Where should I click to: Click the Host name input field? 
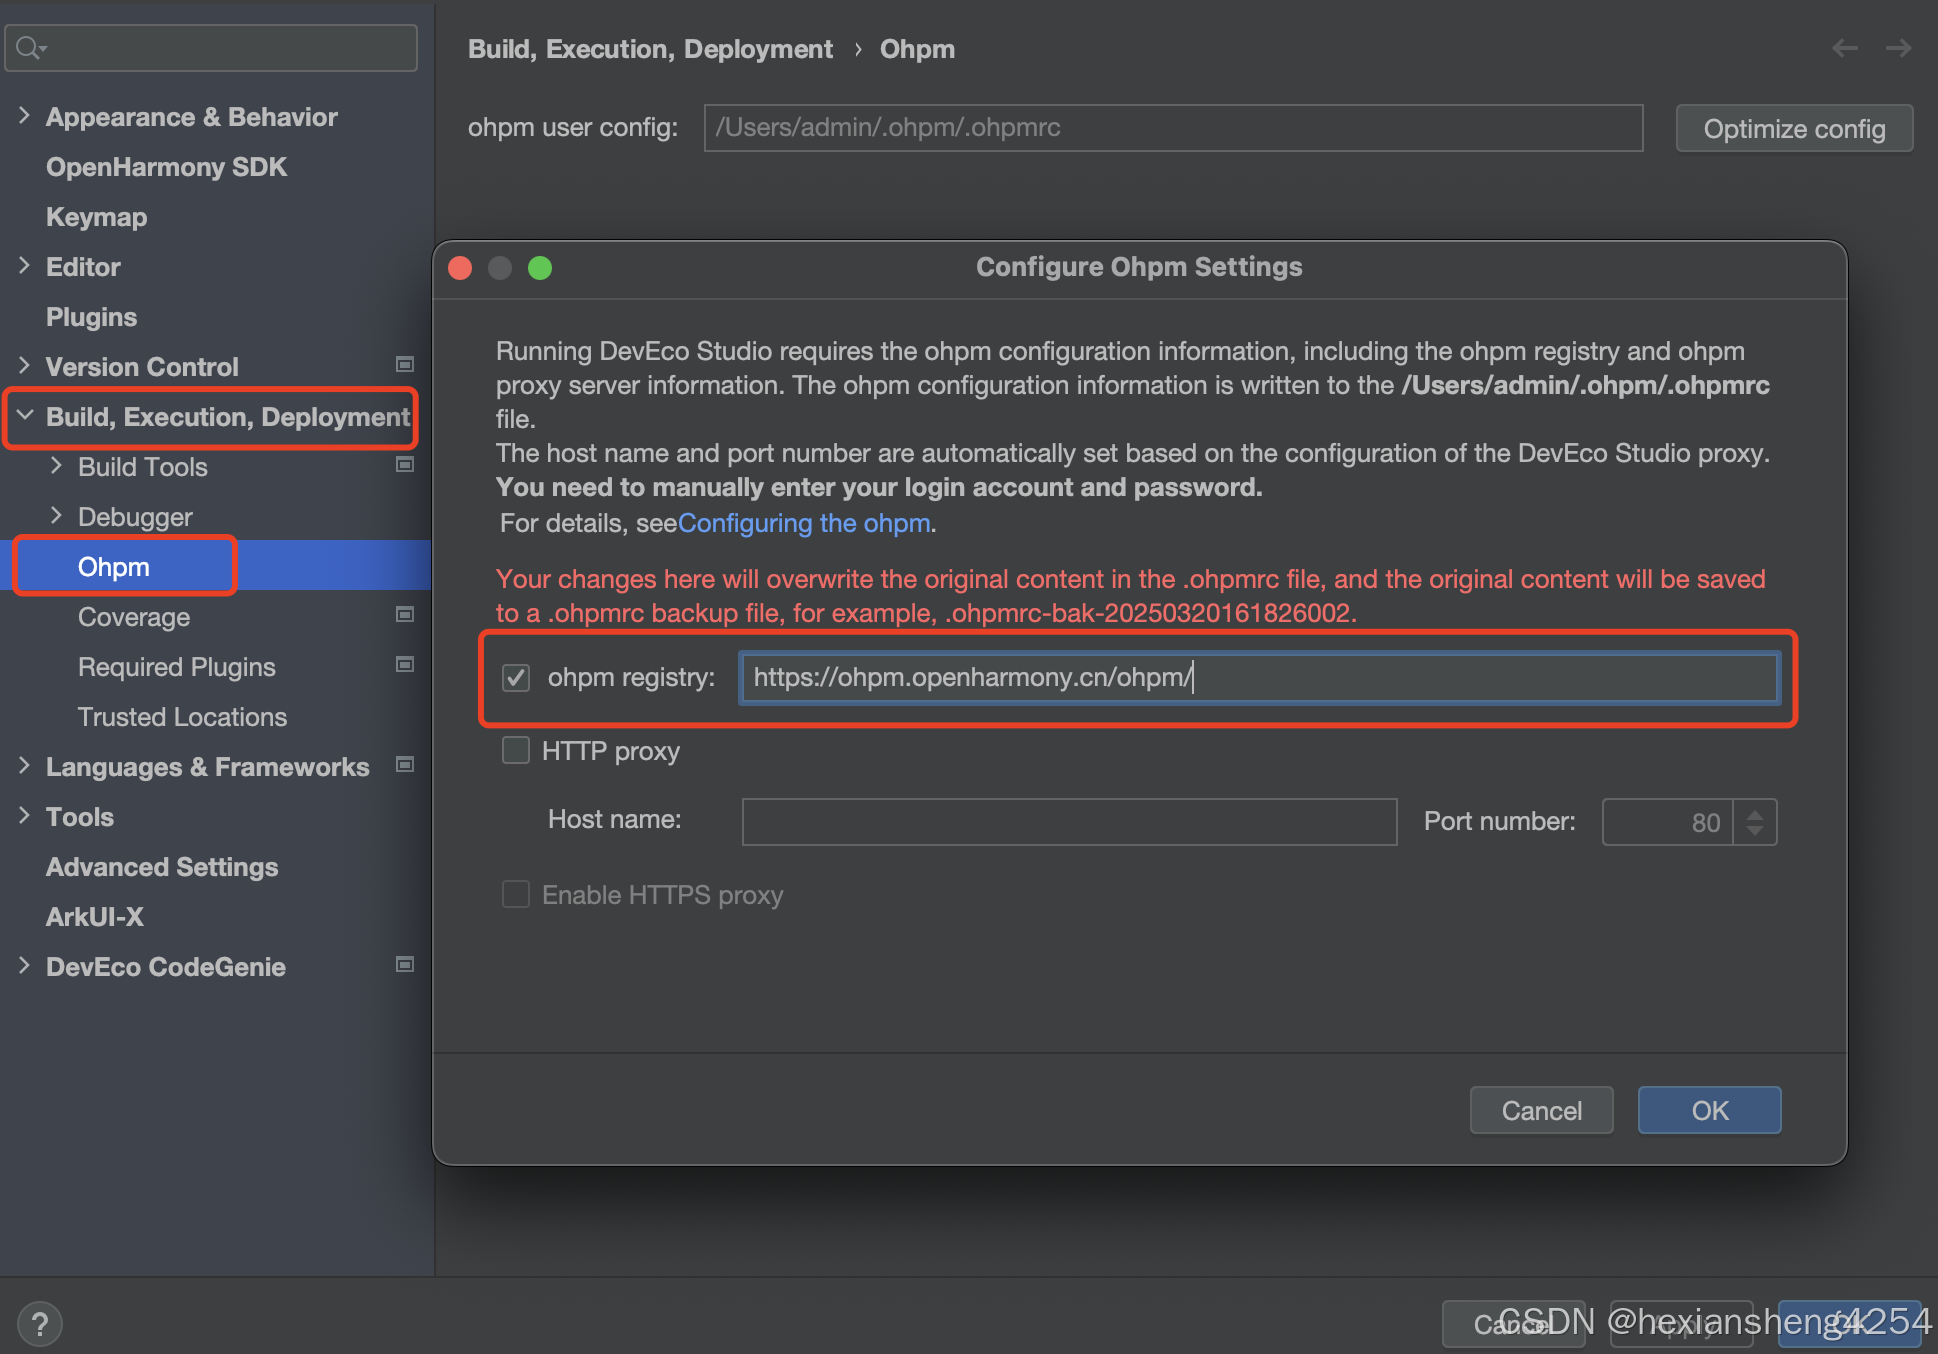pos(1069,822)
